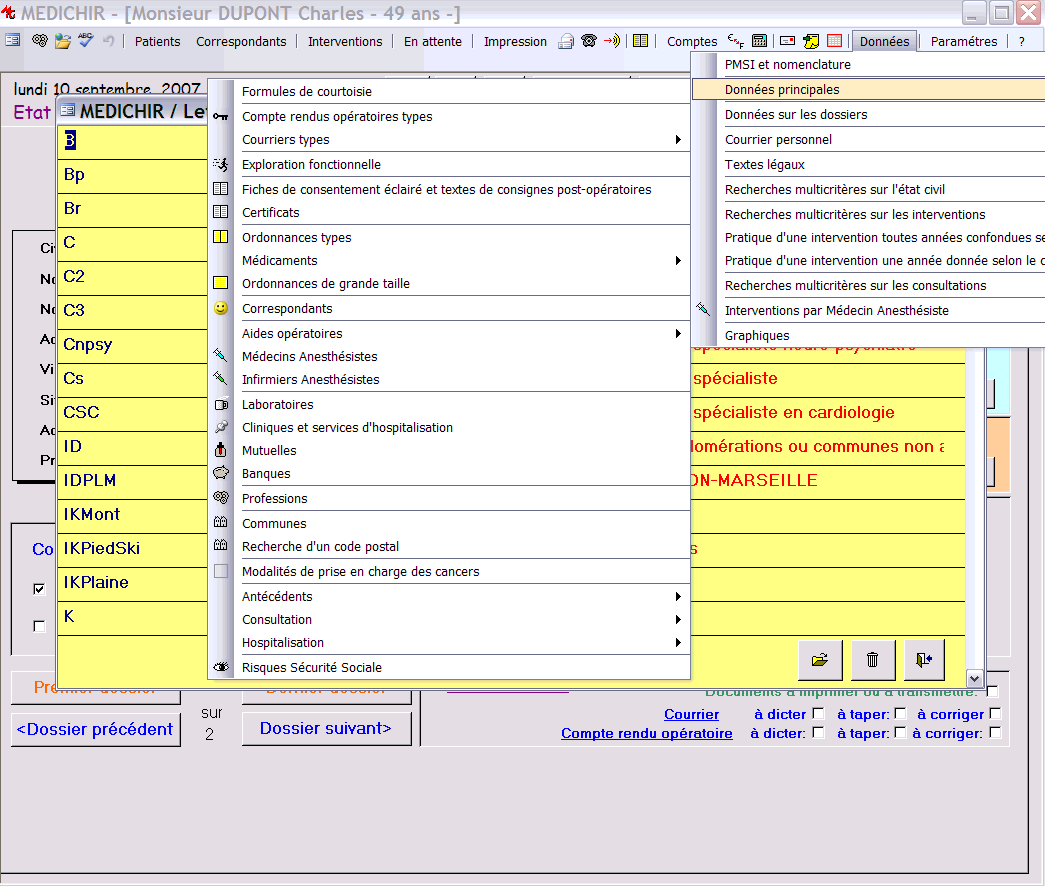1045x886 pixels.
Task: Open the Interventions menu
Action: (345, 41)
